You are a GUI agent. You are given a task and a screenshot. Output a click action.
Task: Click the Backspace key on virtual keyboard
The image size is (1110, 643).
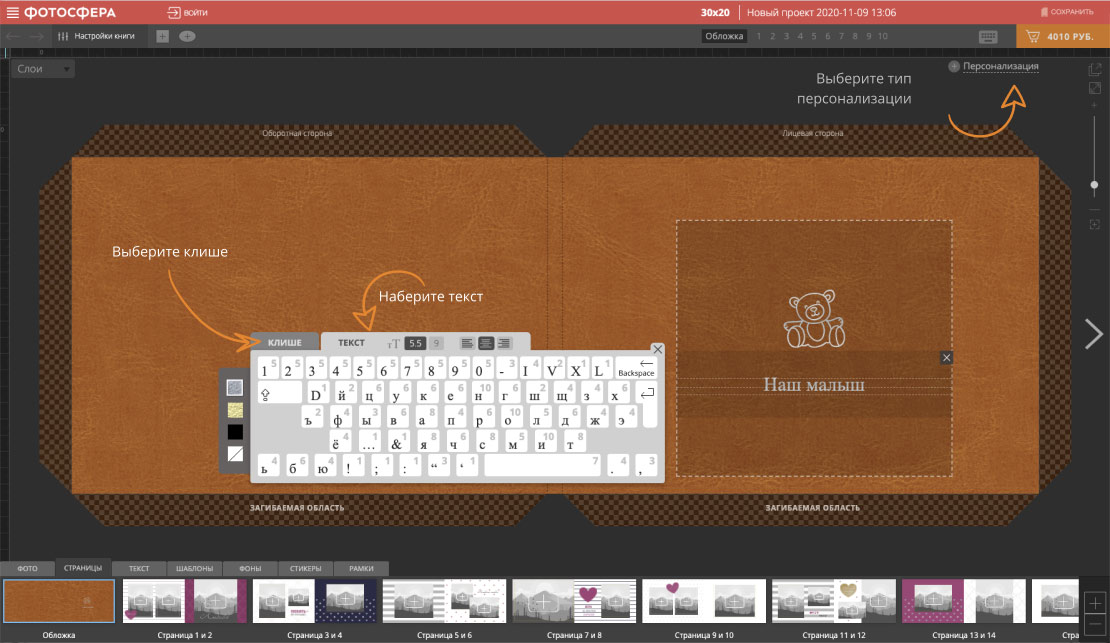(x=636, y=368)
